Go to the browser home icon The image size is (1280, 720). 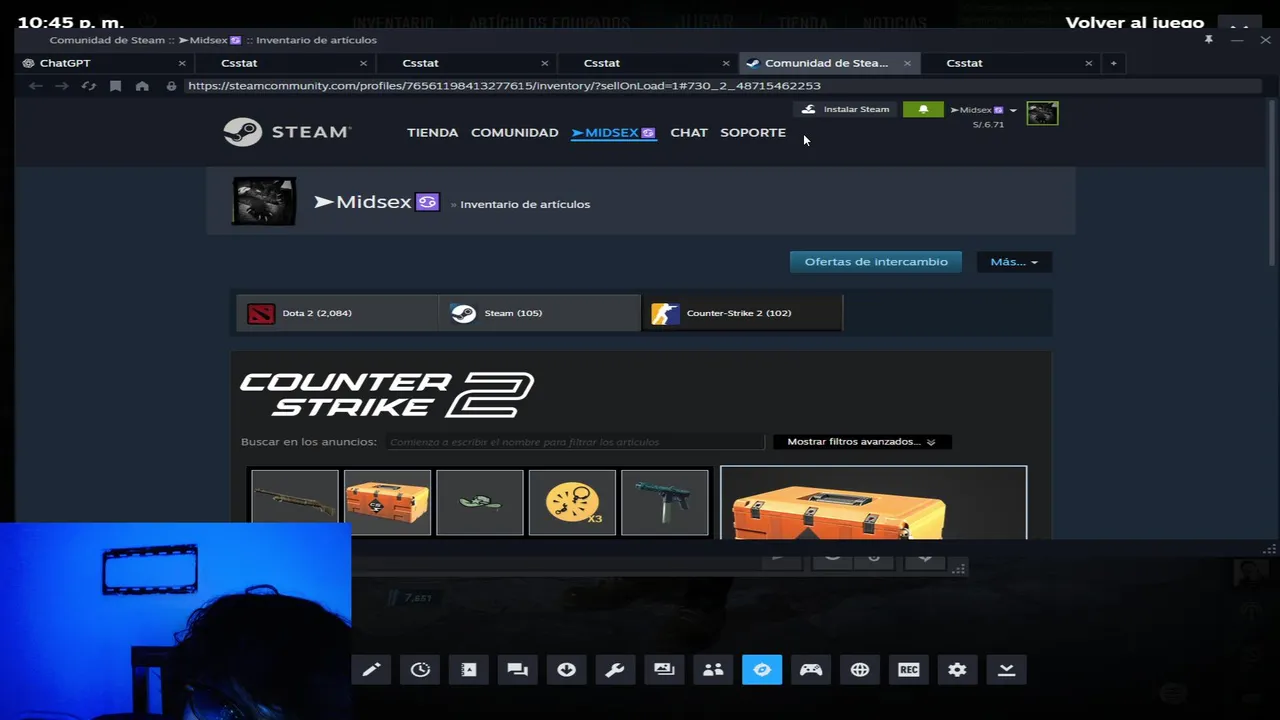(142, 86)
